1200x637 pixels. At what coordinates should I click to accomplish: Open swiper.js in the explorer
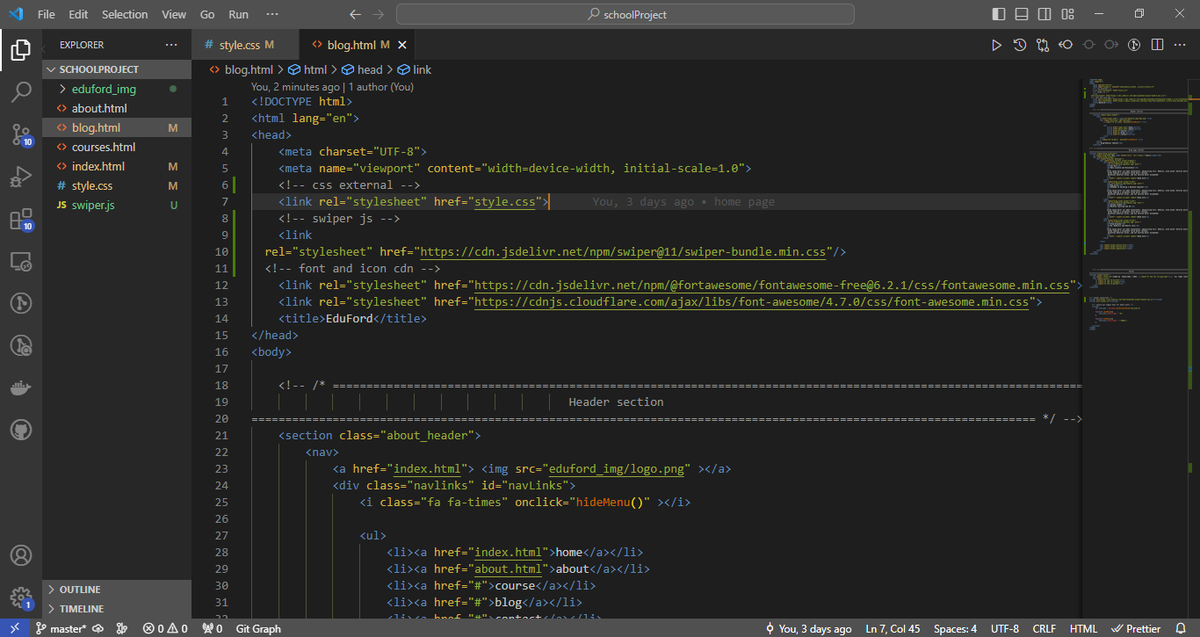coord(117,205)
